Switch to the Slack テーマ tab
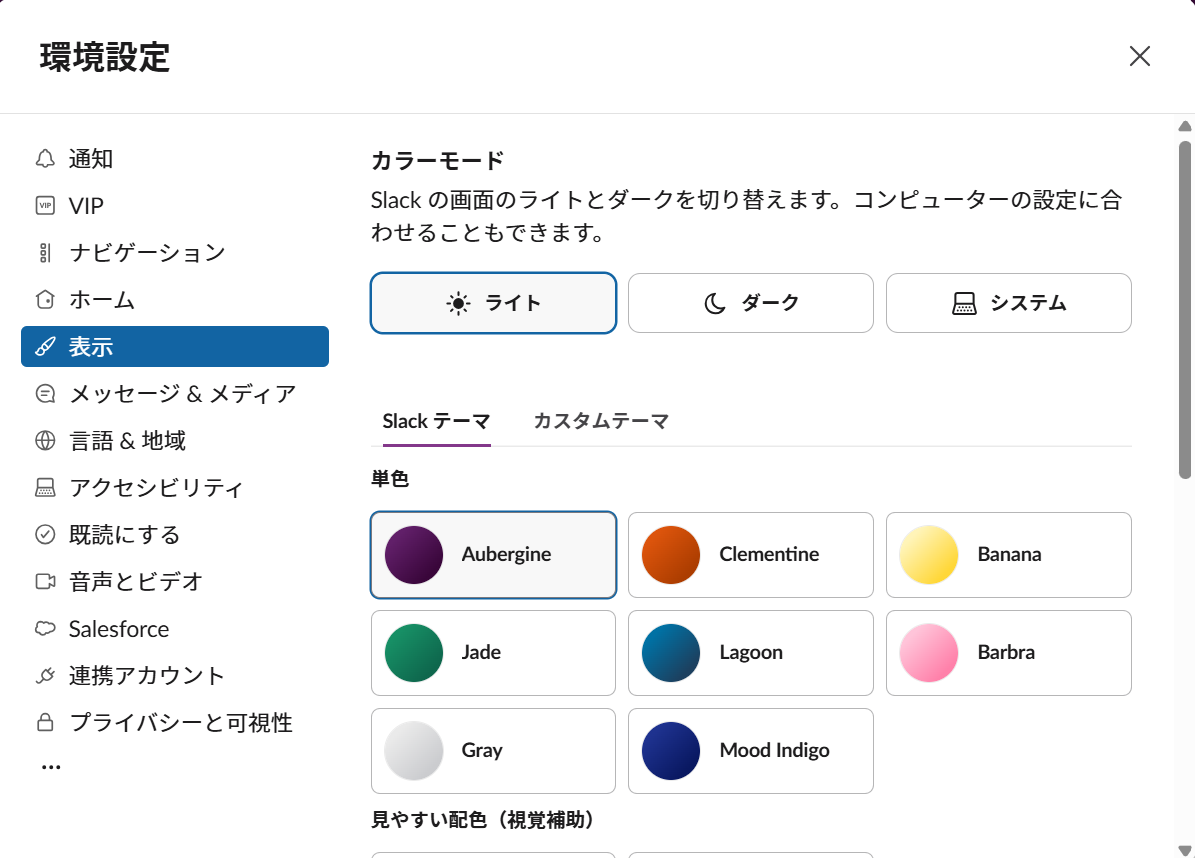The image size is (1195, 858). (x=436, y=421)
